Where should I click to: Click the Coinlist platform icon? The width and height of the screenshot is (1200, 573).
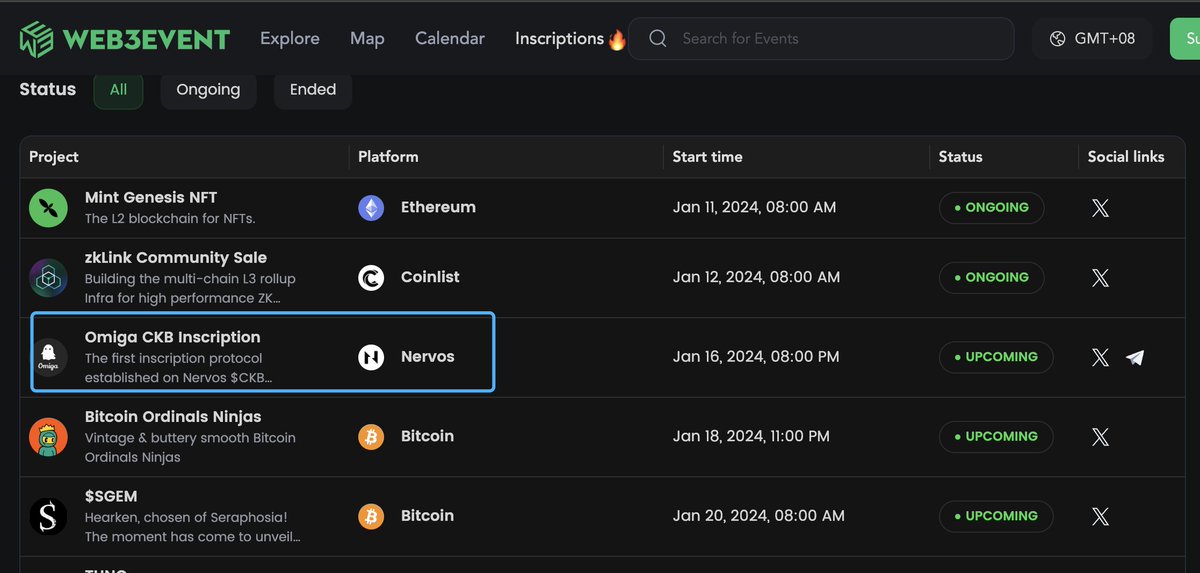pyautogui.click(x=371, y=278)
